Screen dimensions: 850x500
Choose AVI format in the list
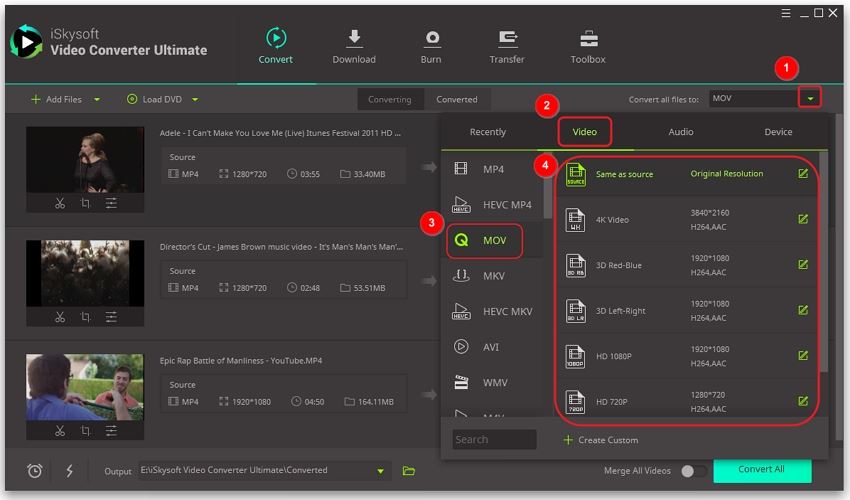click(x=492, y=347)
